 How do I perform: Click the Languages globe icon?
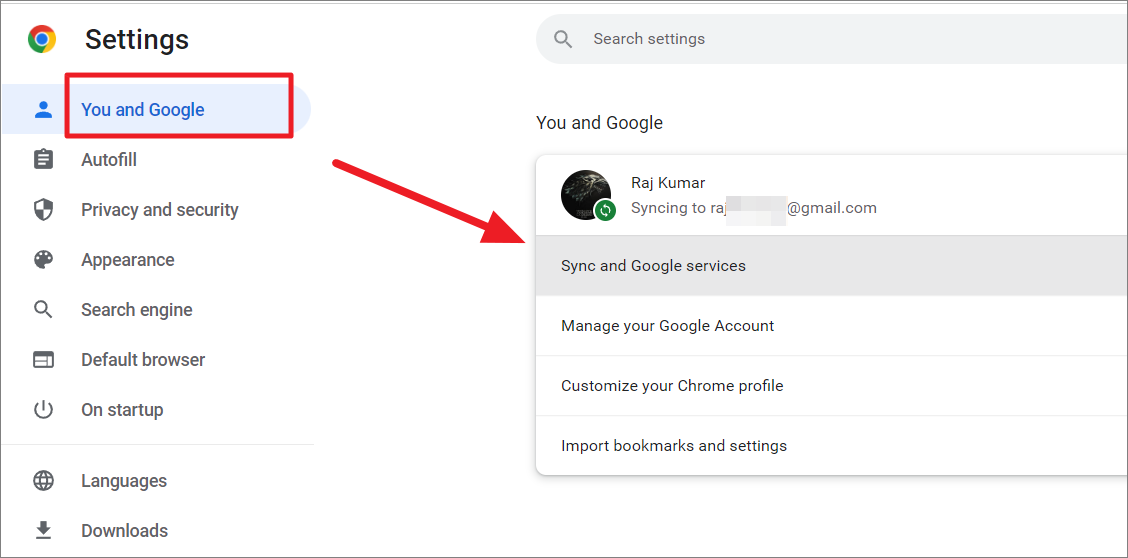[x=44, y=480]
